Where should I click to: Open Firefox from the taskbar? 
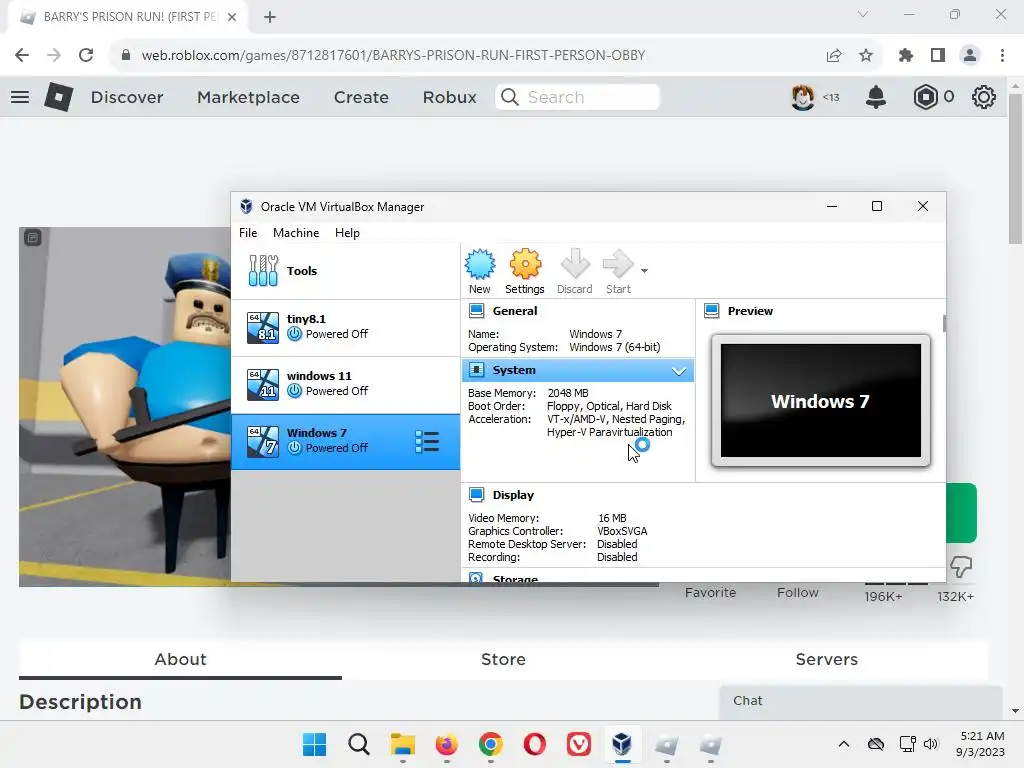pos(447,744)
